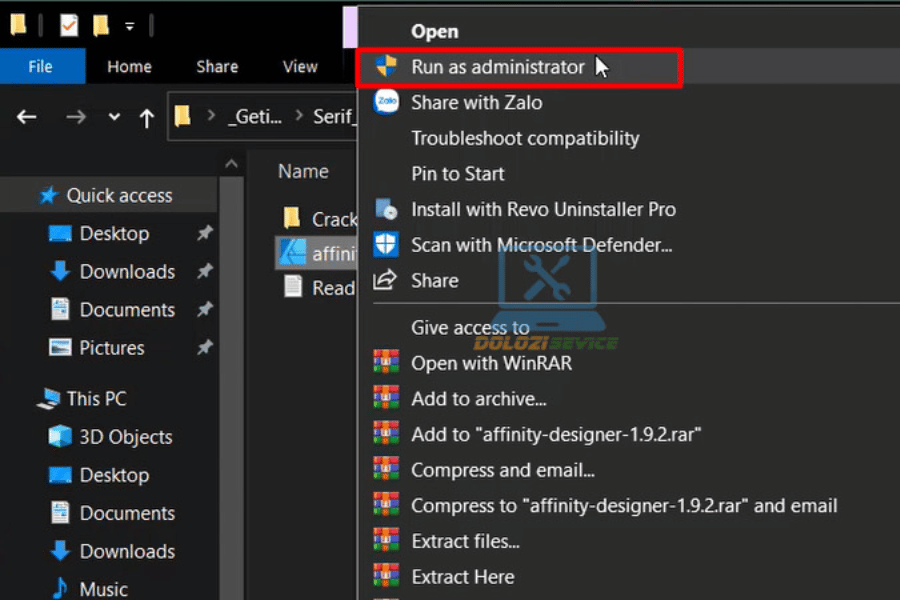This screenshot has width=900, height=600.
Task: Toggle pin on Quick access Pictures
Action: pyautogui.click(x=205, y=347)
